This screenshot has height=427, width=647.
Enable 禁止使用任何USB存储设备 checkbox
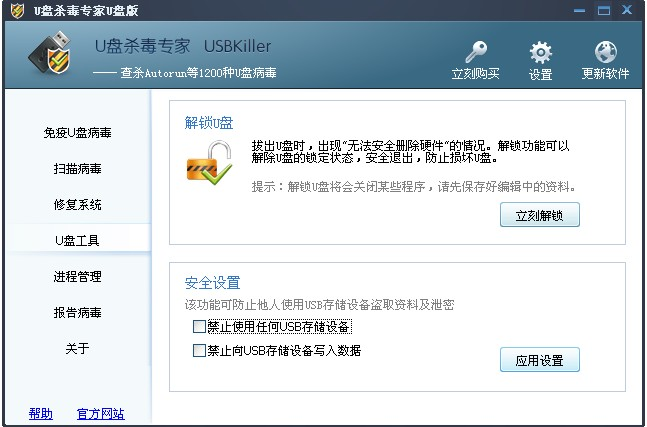(x=199, y=327)
